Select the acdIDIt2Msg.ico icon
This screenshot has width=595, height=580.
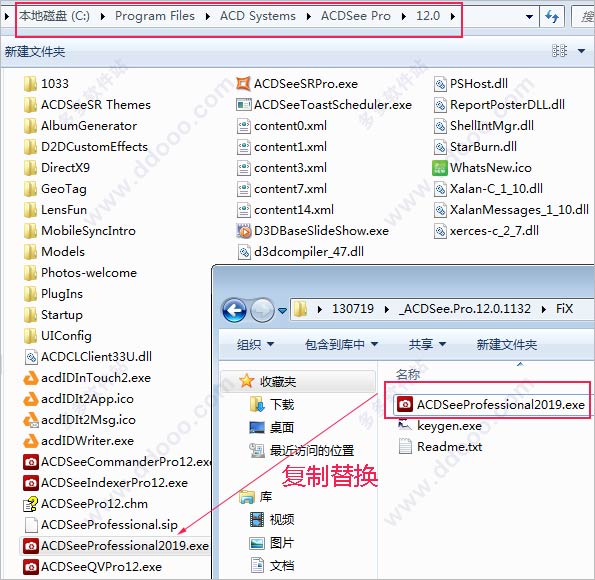coord(31,420)
